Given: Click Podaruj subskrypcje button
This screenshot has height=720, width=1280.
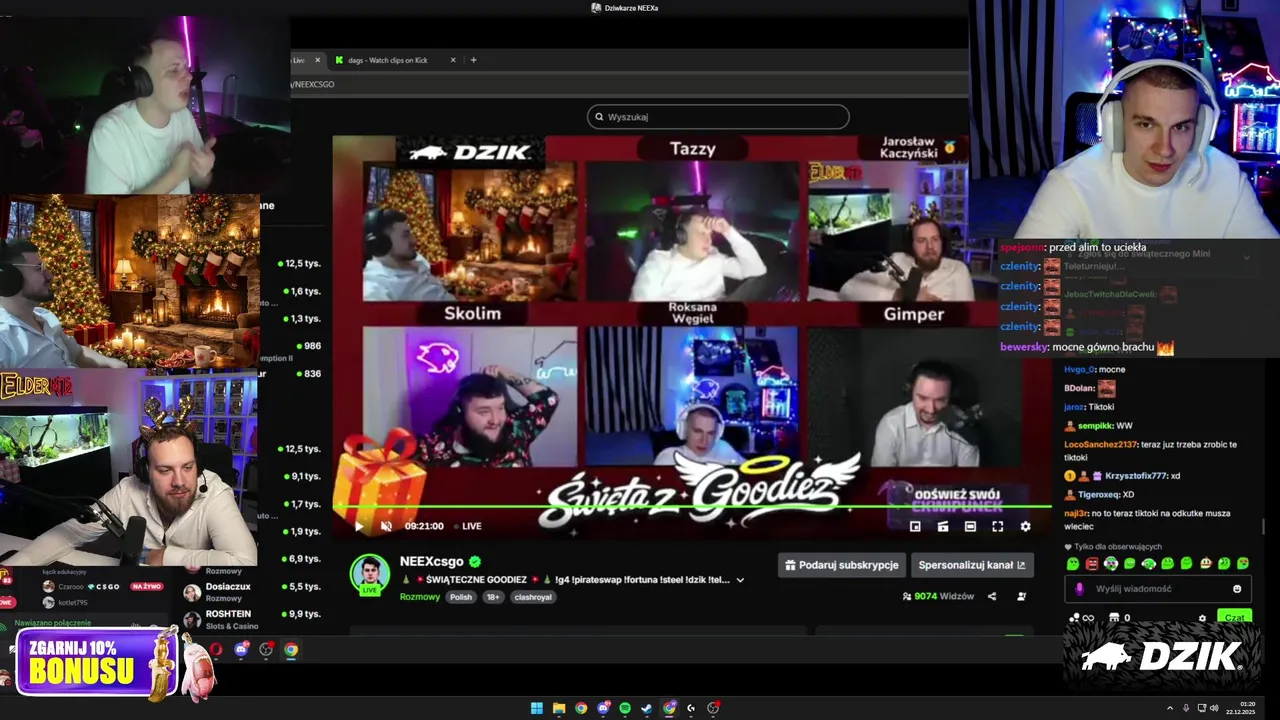Looking at the screenshot, I should [x=842, y=565].
